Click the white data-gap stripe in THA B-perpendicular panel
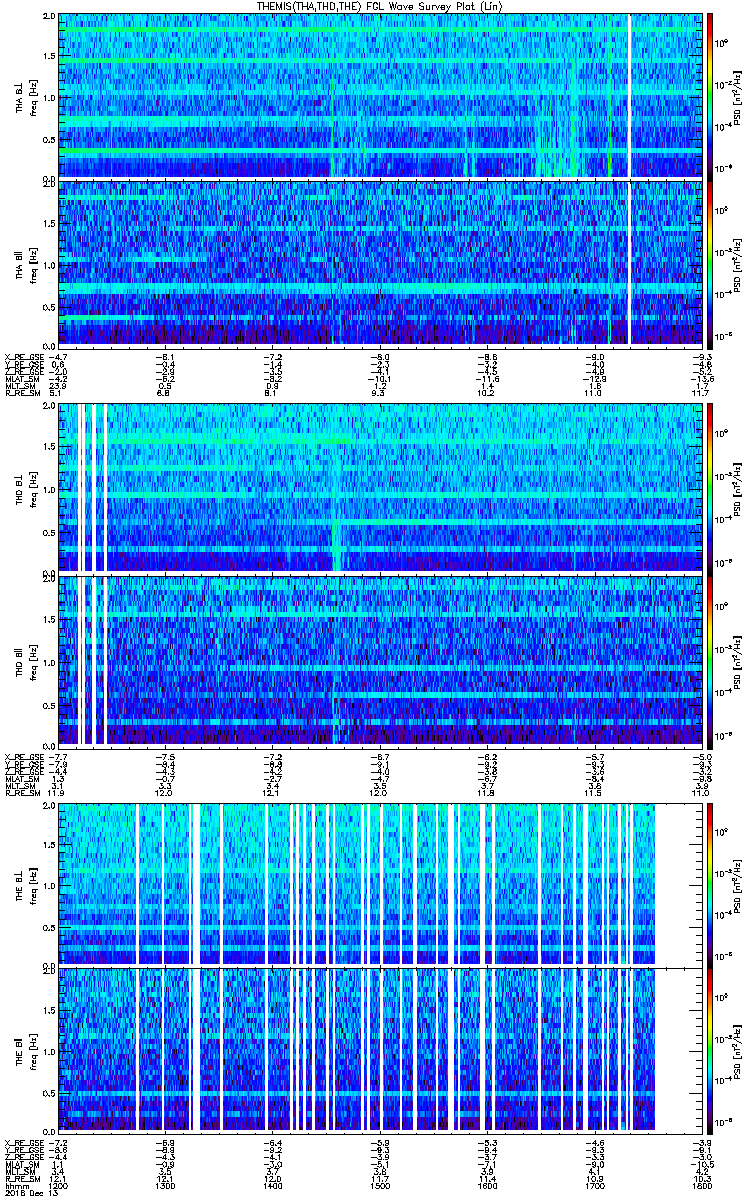750x1200 pixels. pos(630,96)
